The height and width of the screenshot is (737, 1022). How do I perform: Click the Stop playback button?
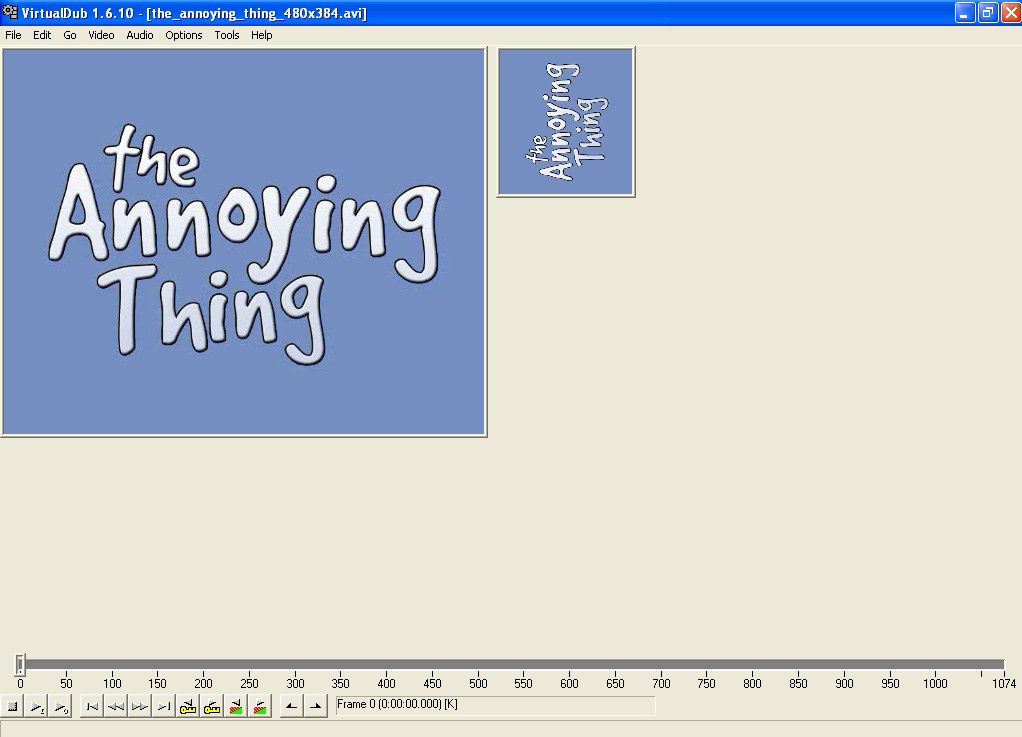point(12,706)
